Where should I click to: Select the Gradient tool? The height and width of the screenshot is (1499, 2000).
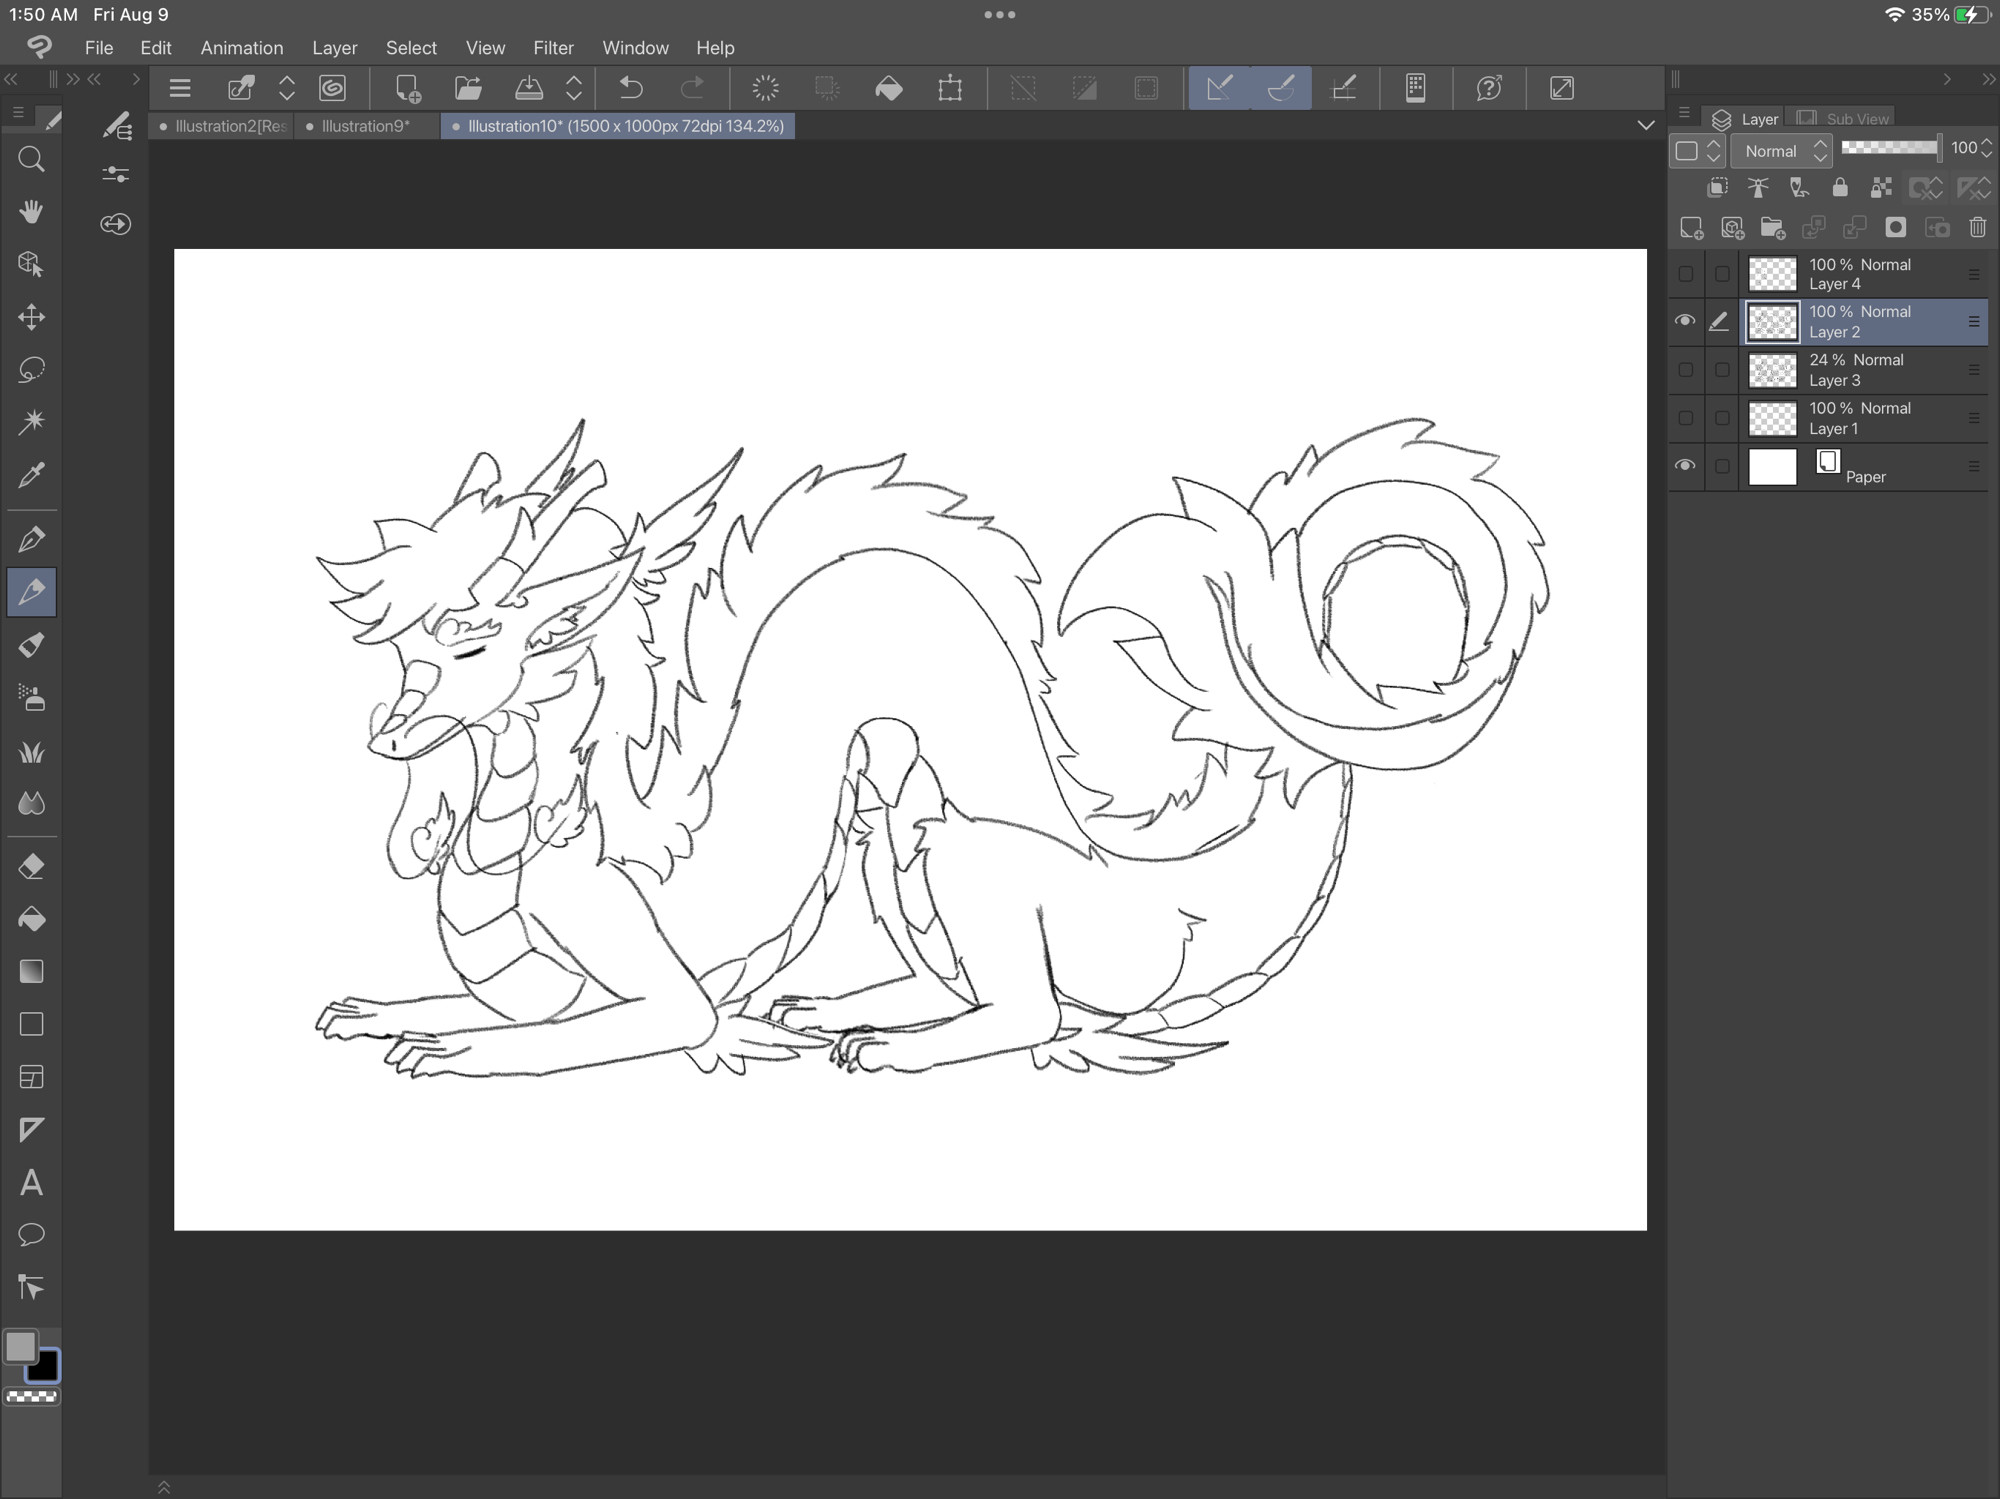(x=31, y=972)
